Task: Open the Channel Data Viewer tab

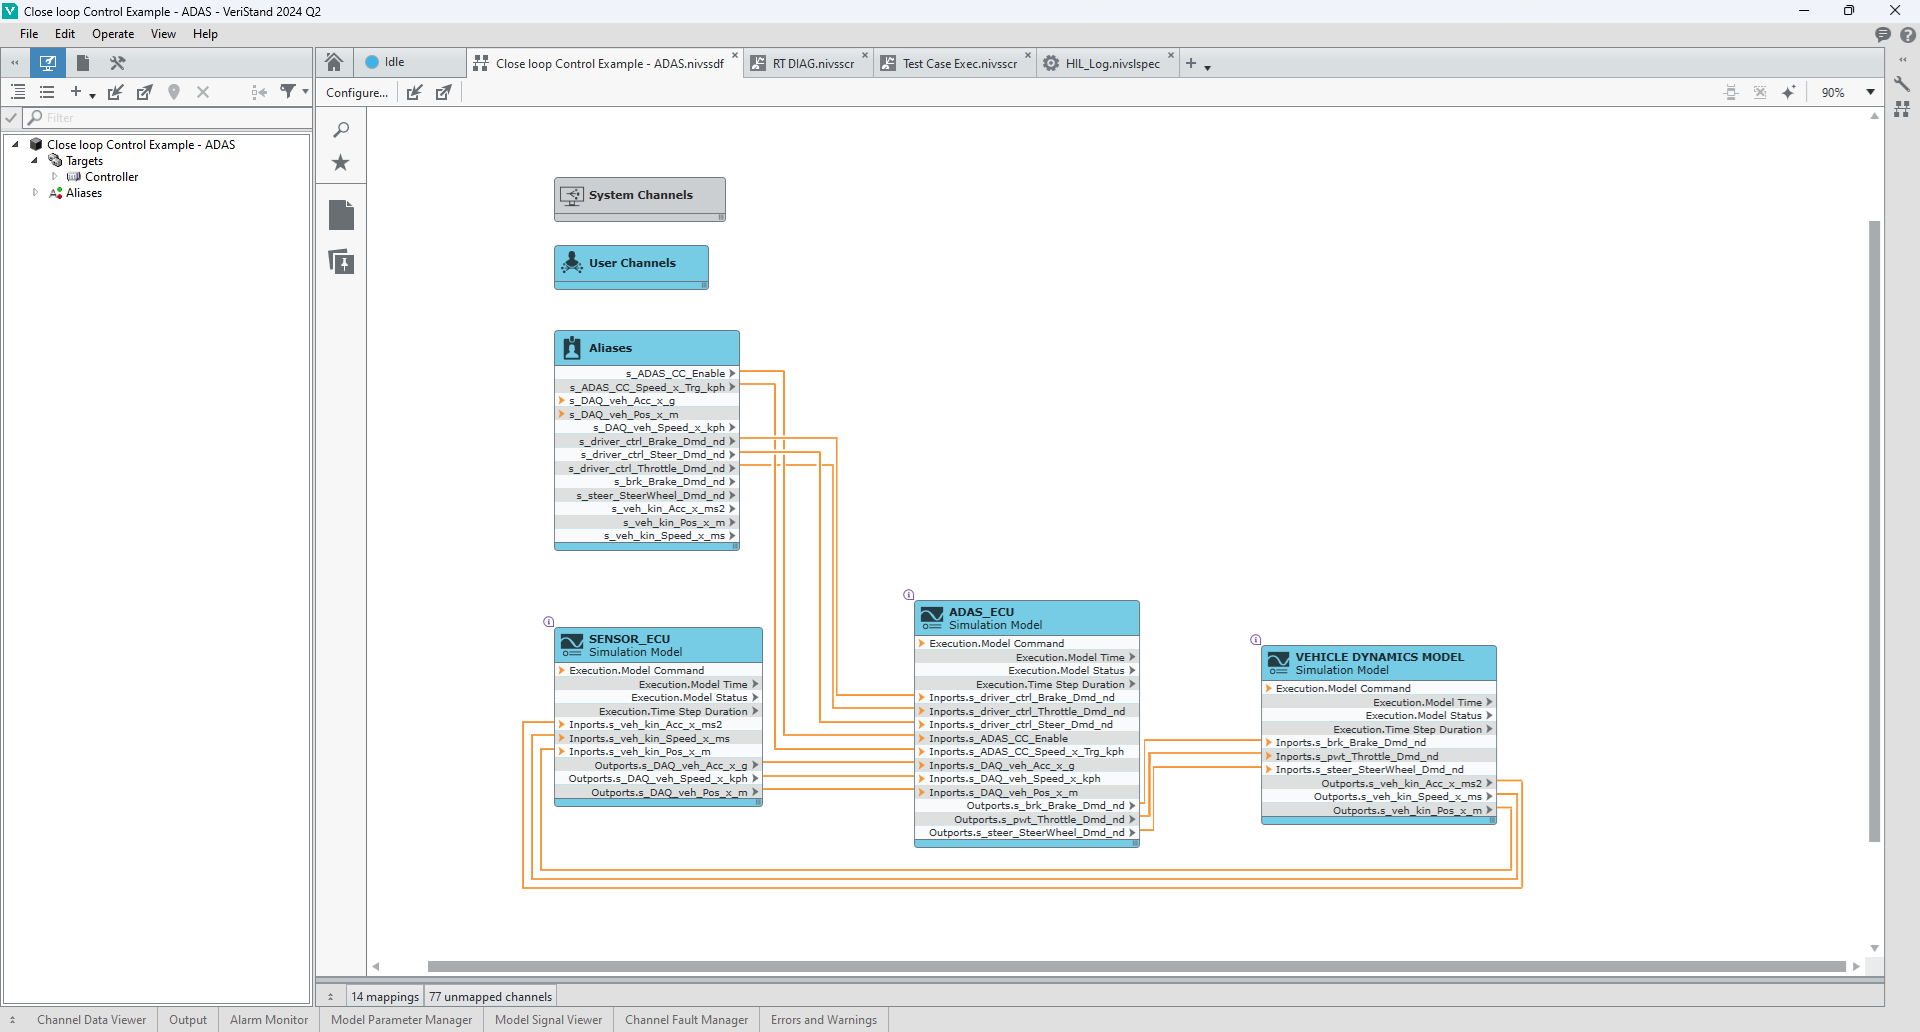Action: (x=91, y=1020)
